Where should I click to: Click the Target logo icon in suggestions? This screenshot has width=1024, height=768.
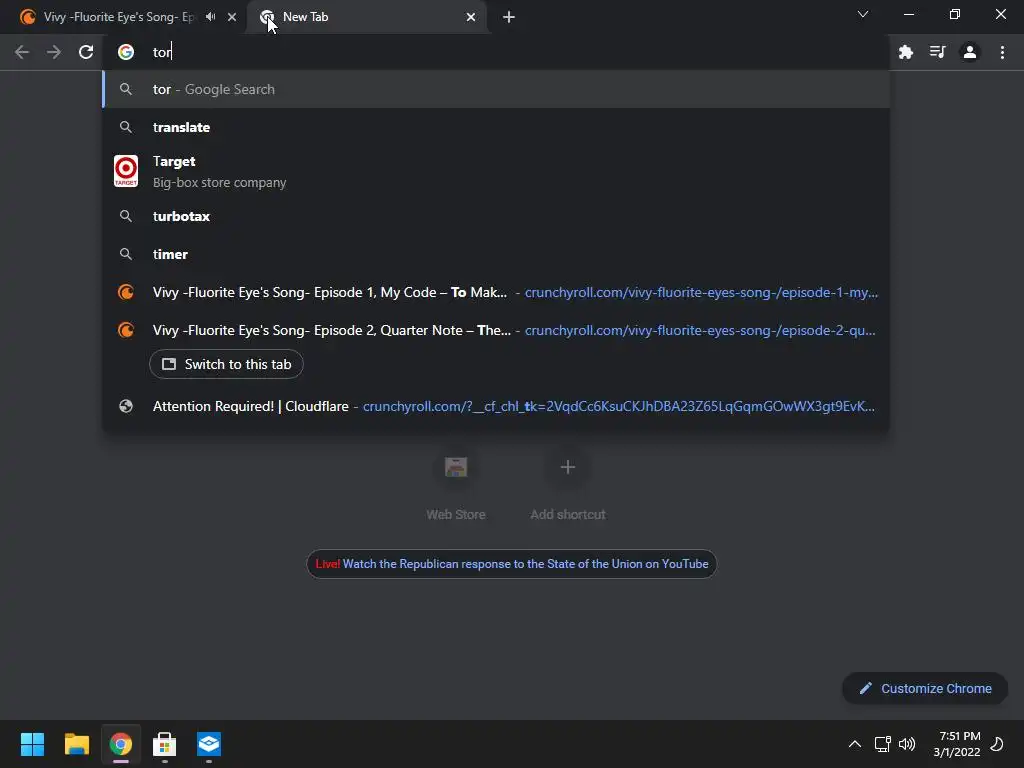pyautogui.click(x=126, y=171)
